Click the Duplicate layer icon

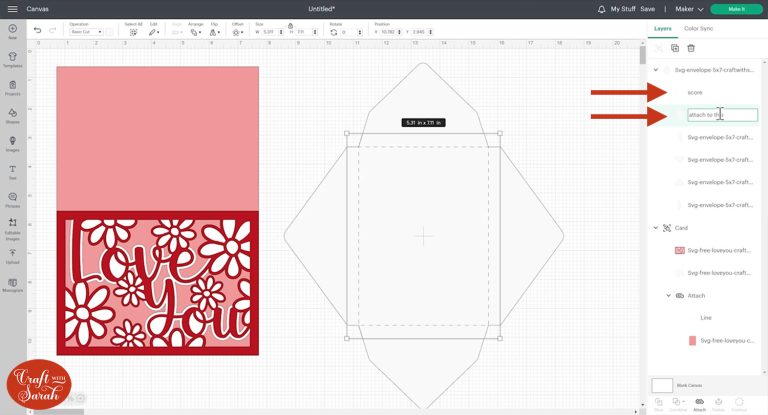click(675, 48)
